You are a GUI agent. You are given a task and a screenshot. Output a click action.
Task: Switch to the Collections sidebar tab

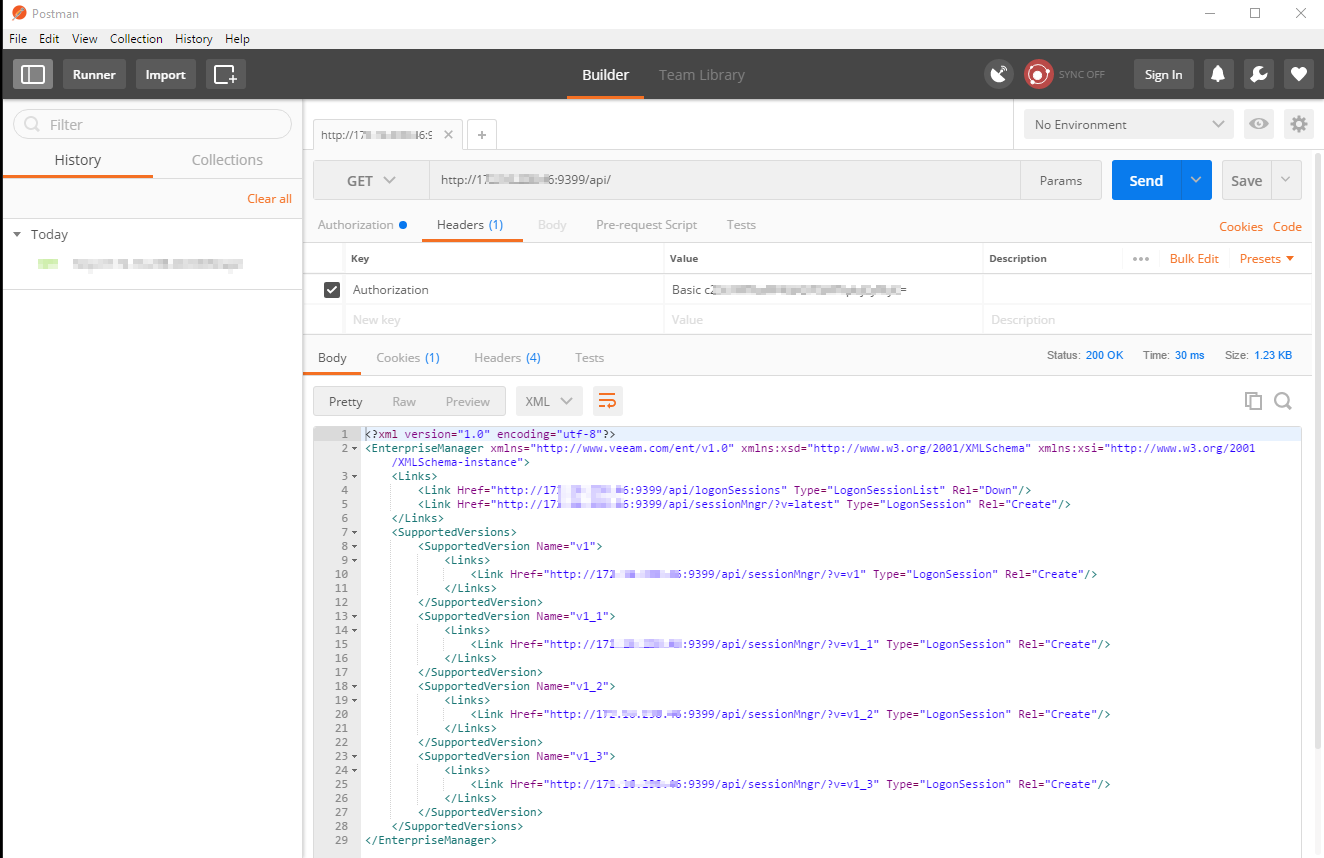coord(227,160)
